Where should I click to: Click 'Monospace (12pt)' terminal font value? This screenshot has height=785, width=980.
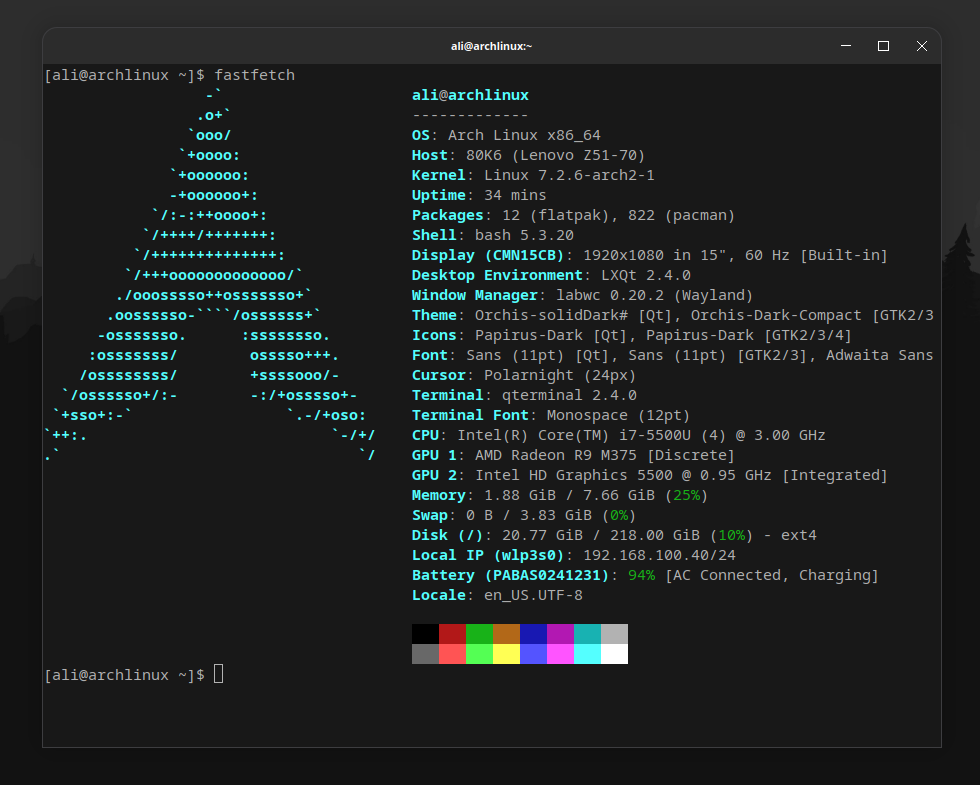(x=618, y=415)
